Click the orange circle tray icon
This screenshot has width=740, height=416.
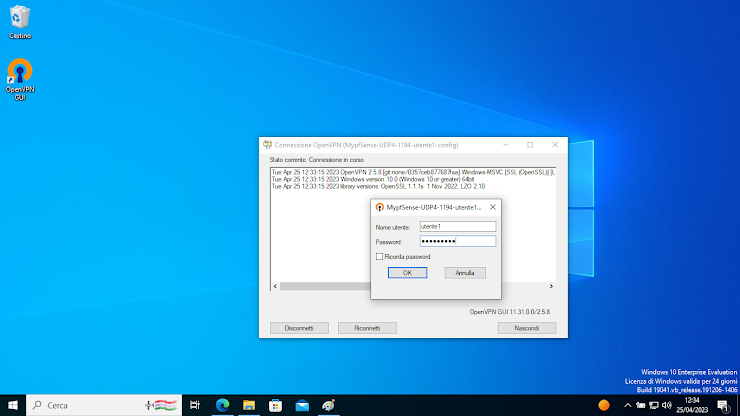pyautogui.click(x=604, y=405)
